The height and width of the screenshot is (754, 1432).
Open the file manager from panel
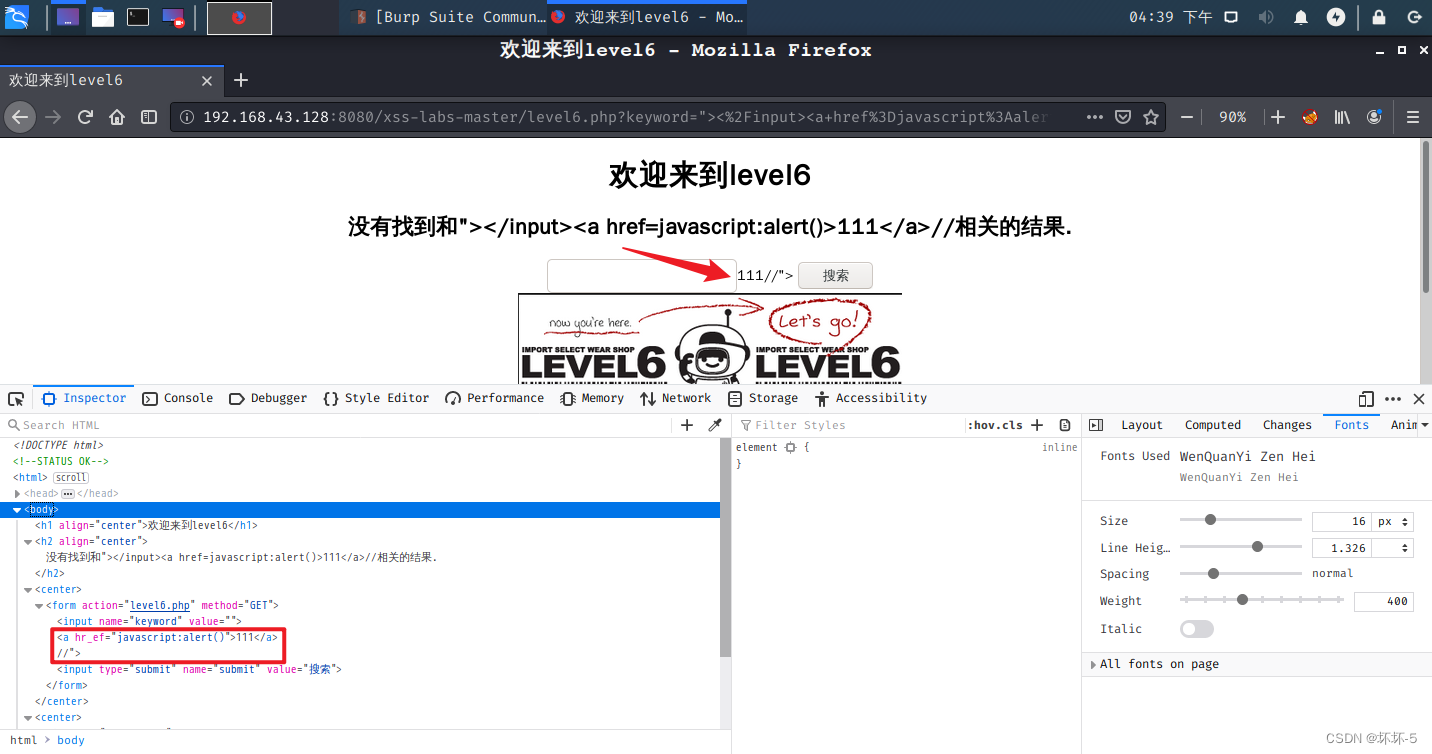pyautogui.click(x=103, y=17)
